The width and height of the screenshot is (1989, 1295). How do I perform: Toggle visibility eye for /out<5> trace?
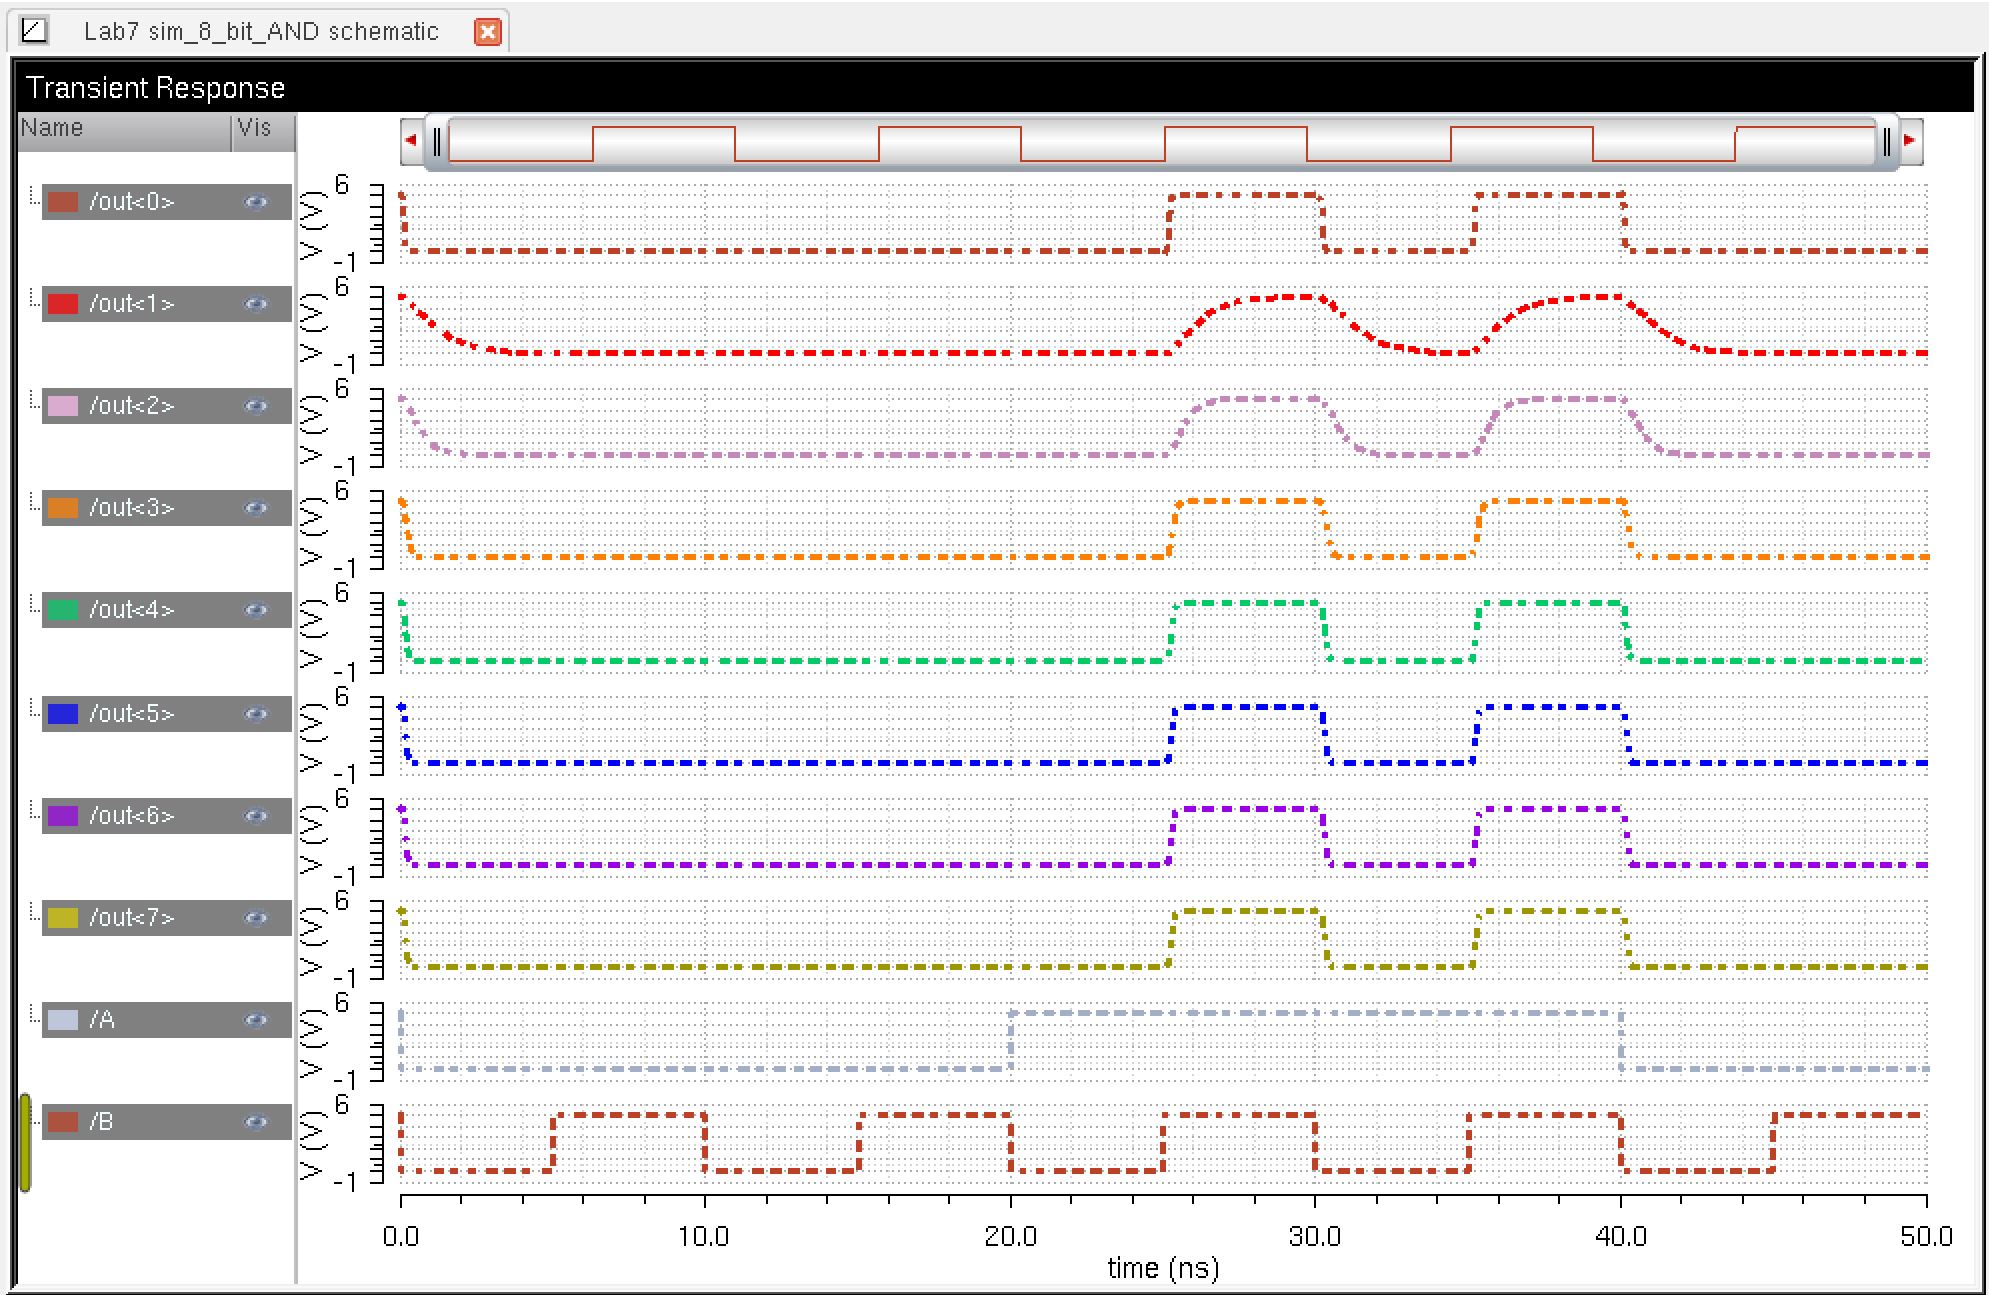(x=256, y=714)
